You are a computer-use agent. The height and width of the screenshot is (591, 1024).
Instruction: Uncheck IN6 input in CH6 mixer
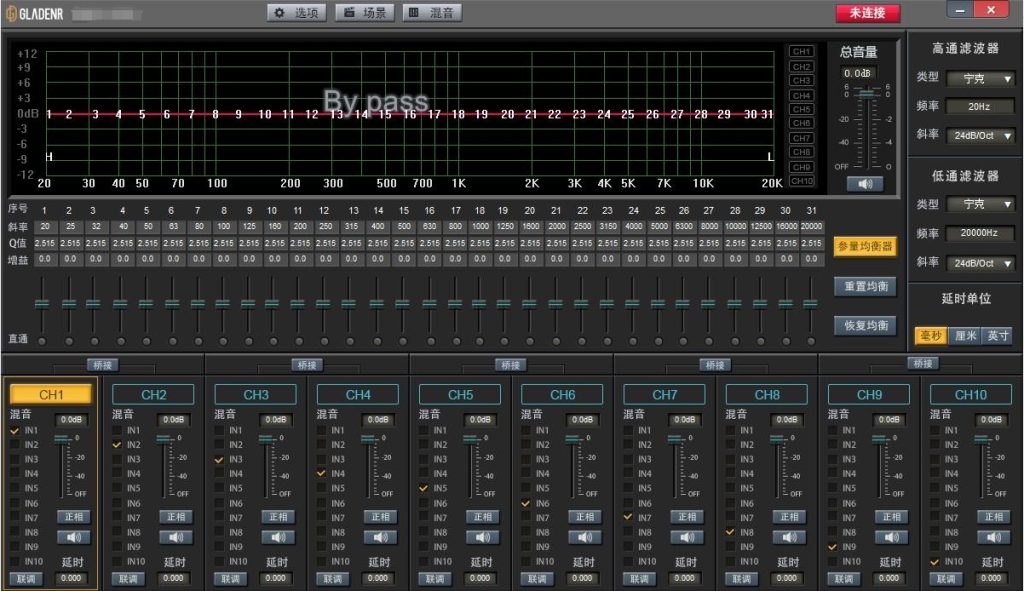[x=526, y=503]
